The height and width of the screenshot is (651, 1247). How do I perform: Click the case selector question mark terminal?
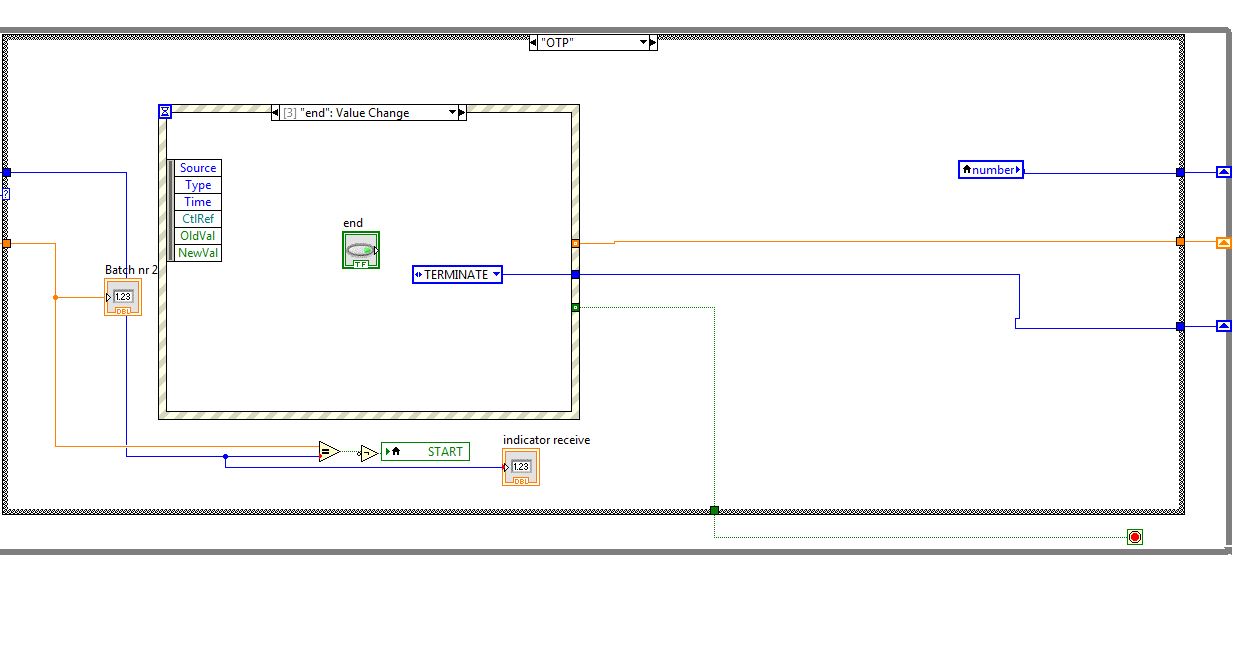pyautogui.click(x=5, y=193)
